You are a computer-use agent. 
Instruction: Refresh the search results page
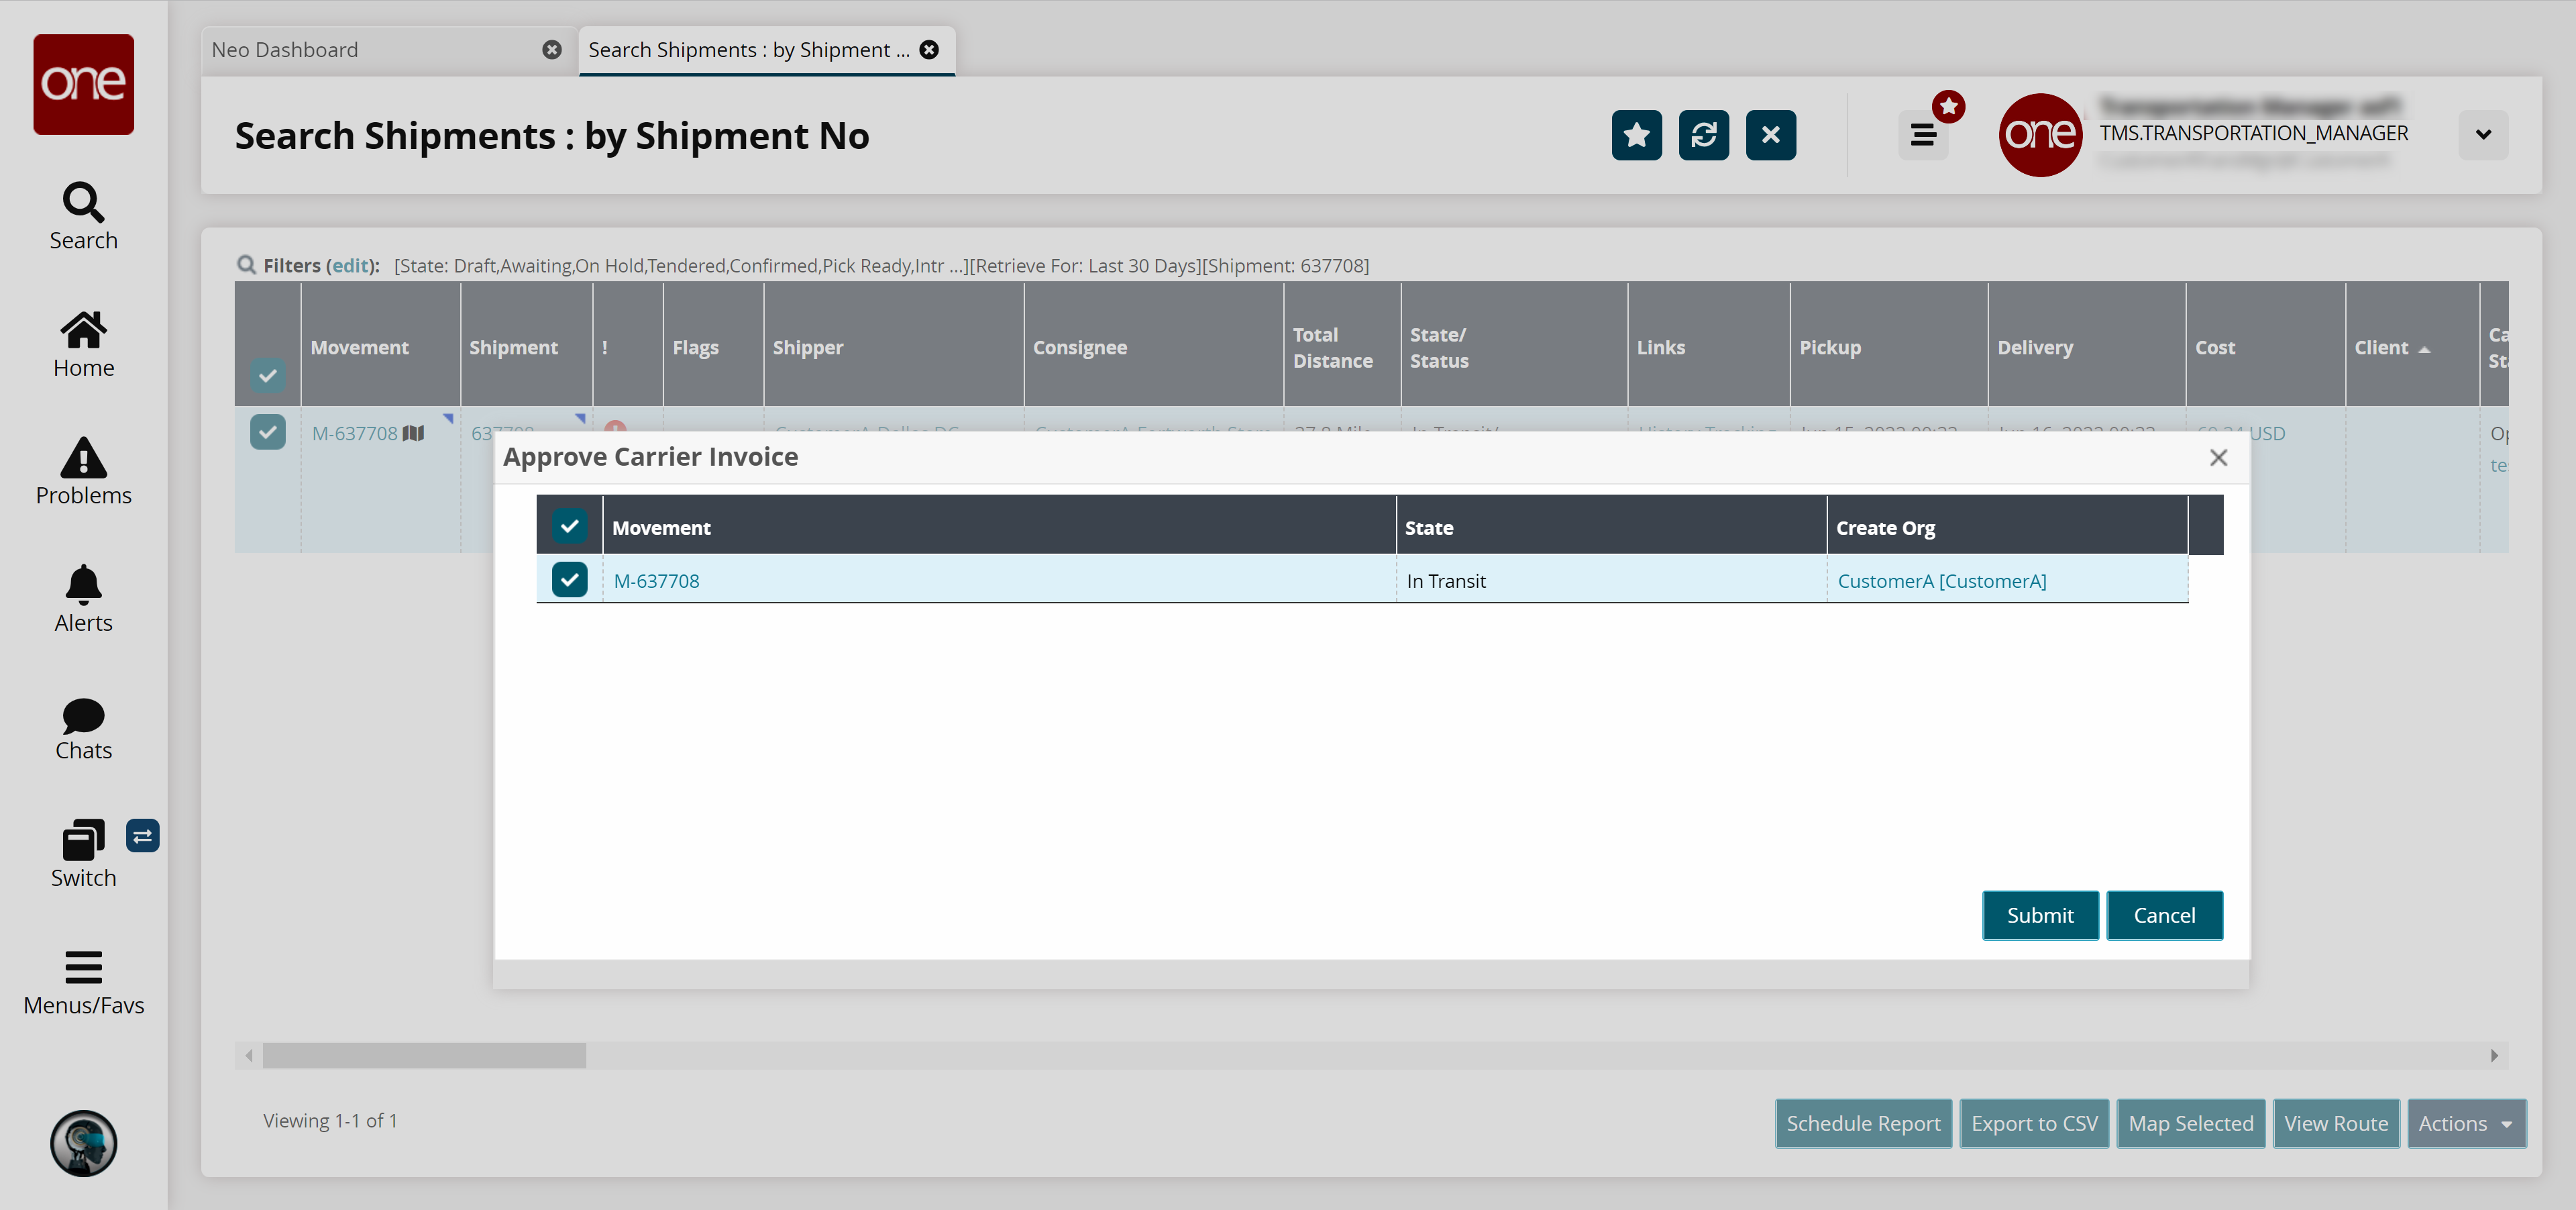(1703, 135)
